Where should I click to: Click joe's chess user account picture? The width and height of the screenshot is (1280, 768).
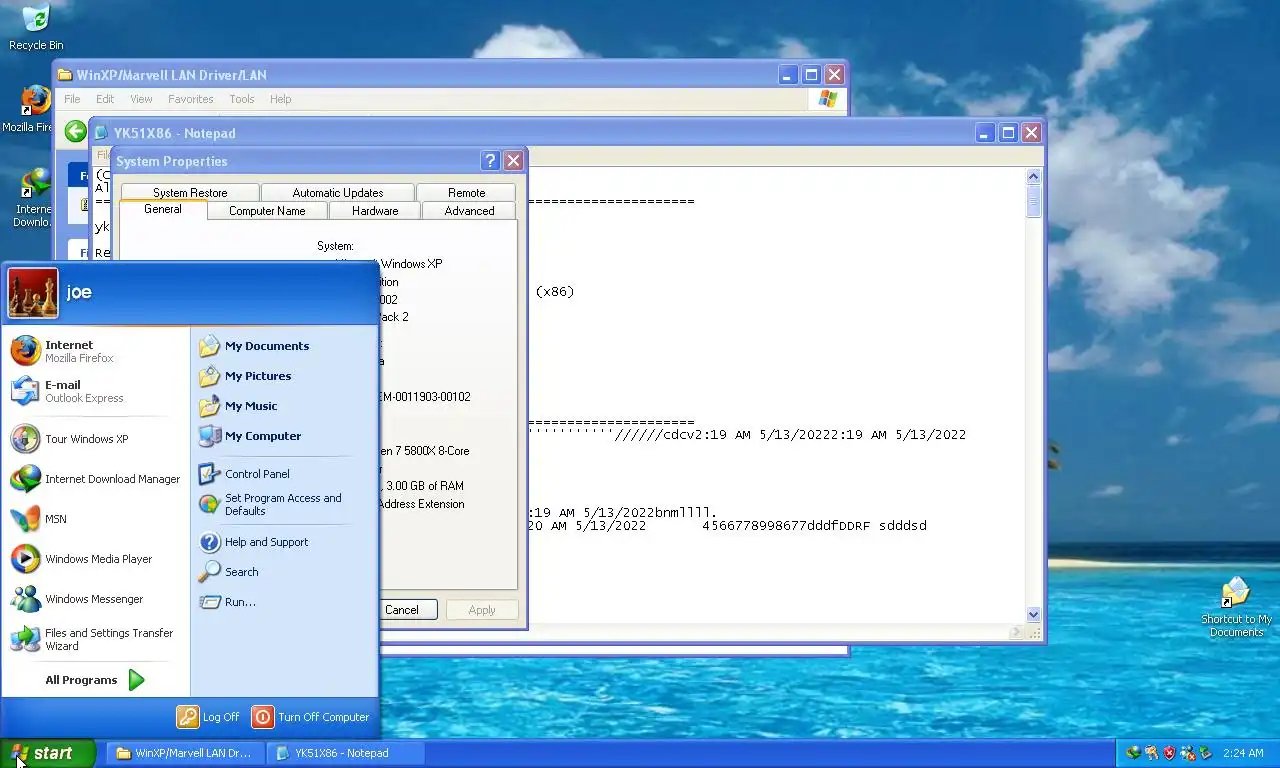pyautogui.click(x=33, y=293)
